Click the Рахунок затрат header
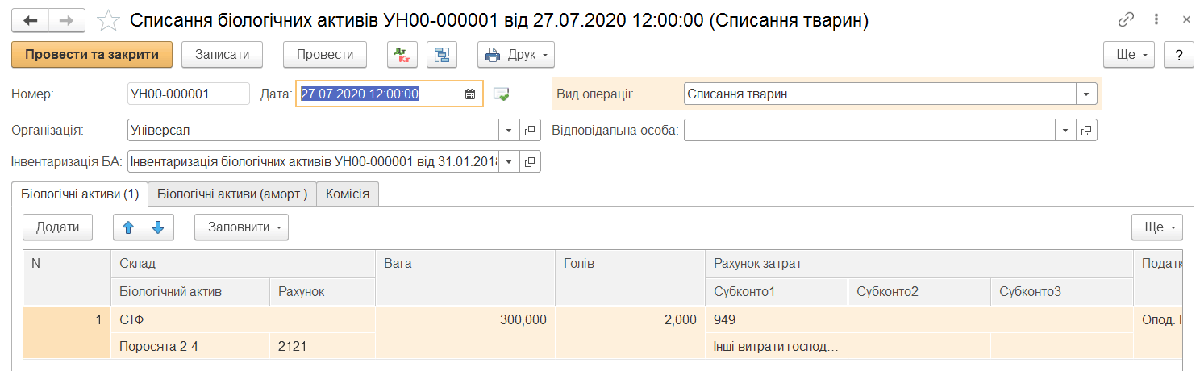The width and height of the screenshot is (1200, 371). pos(920,264)
